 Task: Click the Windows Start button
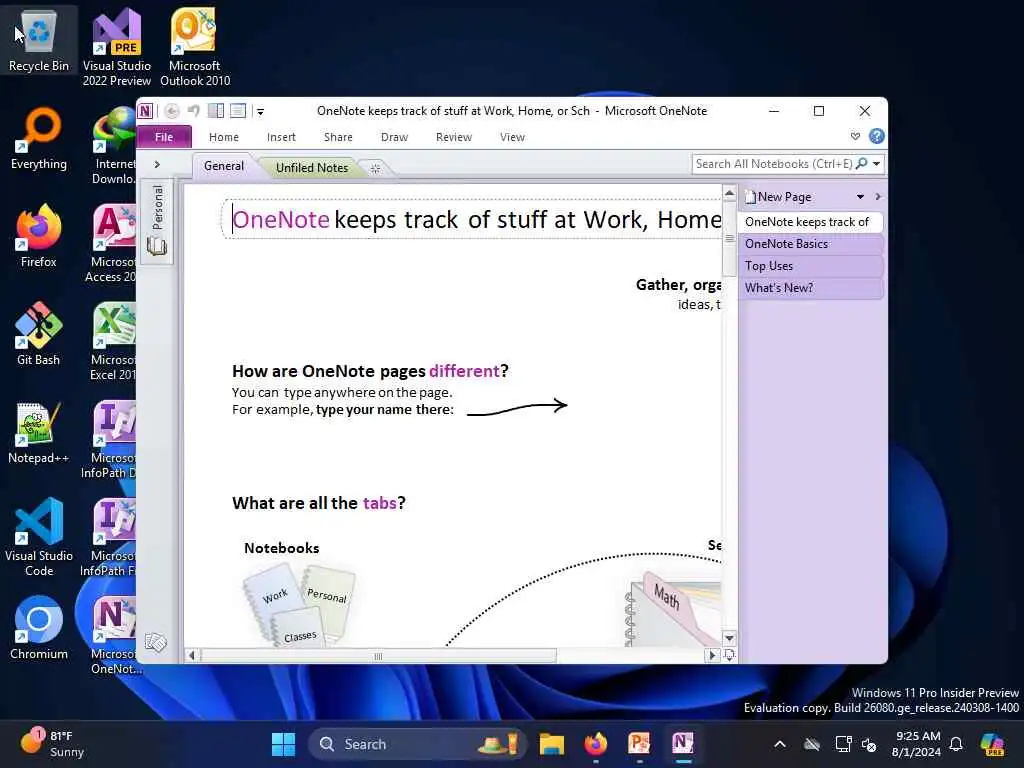point(283,744)
